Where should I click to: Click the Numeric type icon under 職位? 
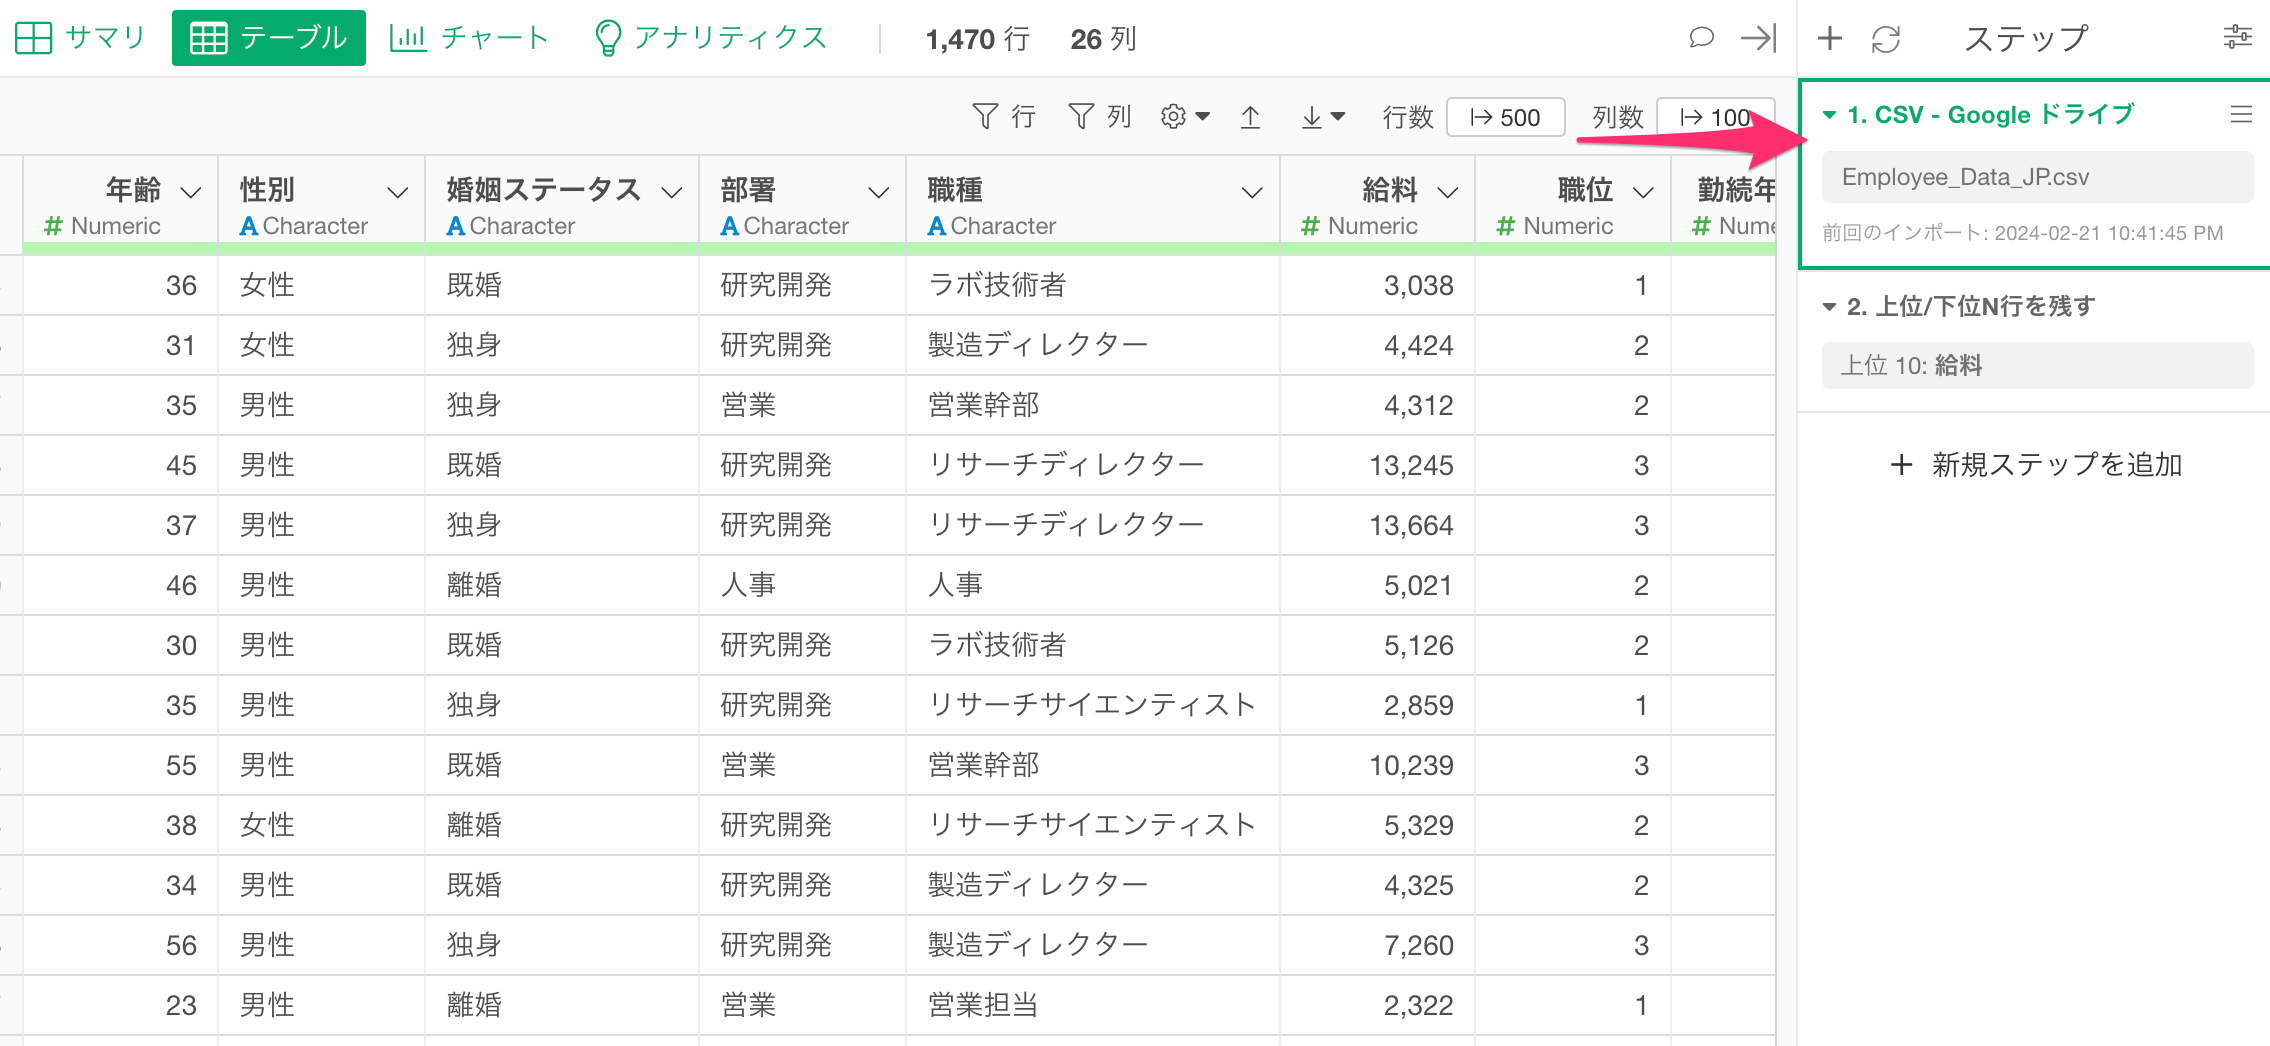[x=1506, y=227]
